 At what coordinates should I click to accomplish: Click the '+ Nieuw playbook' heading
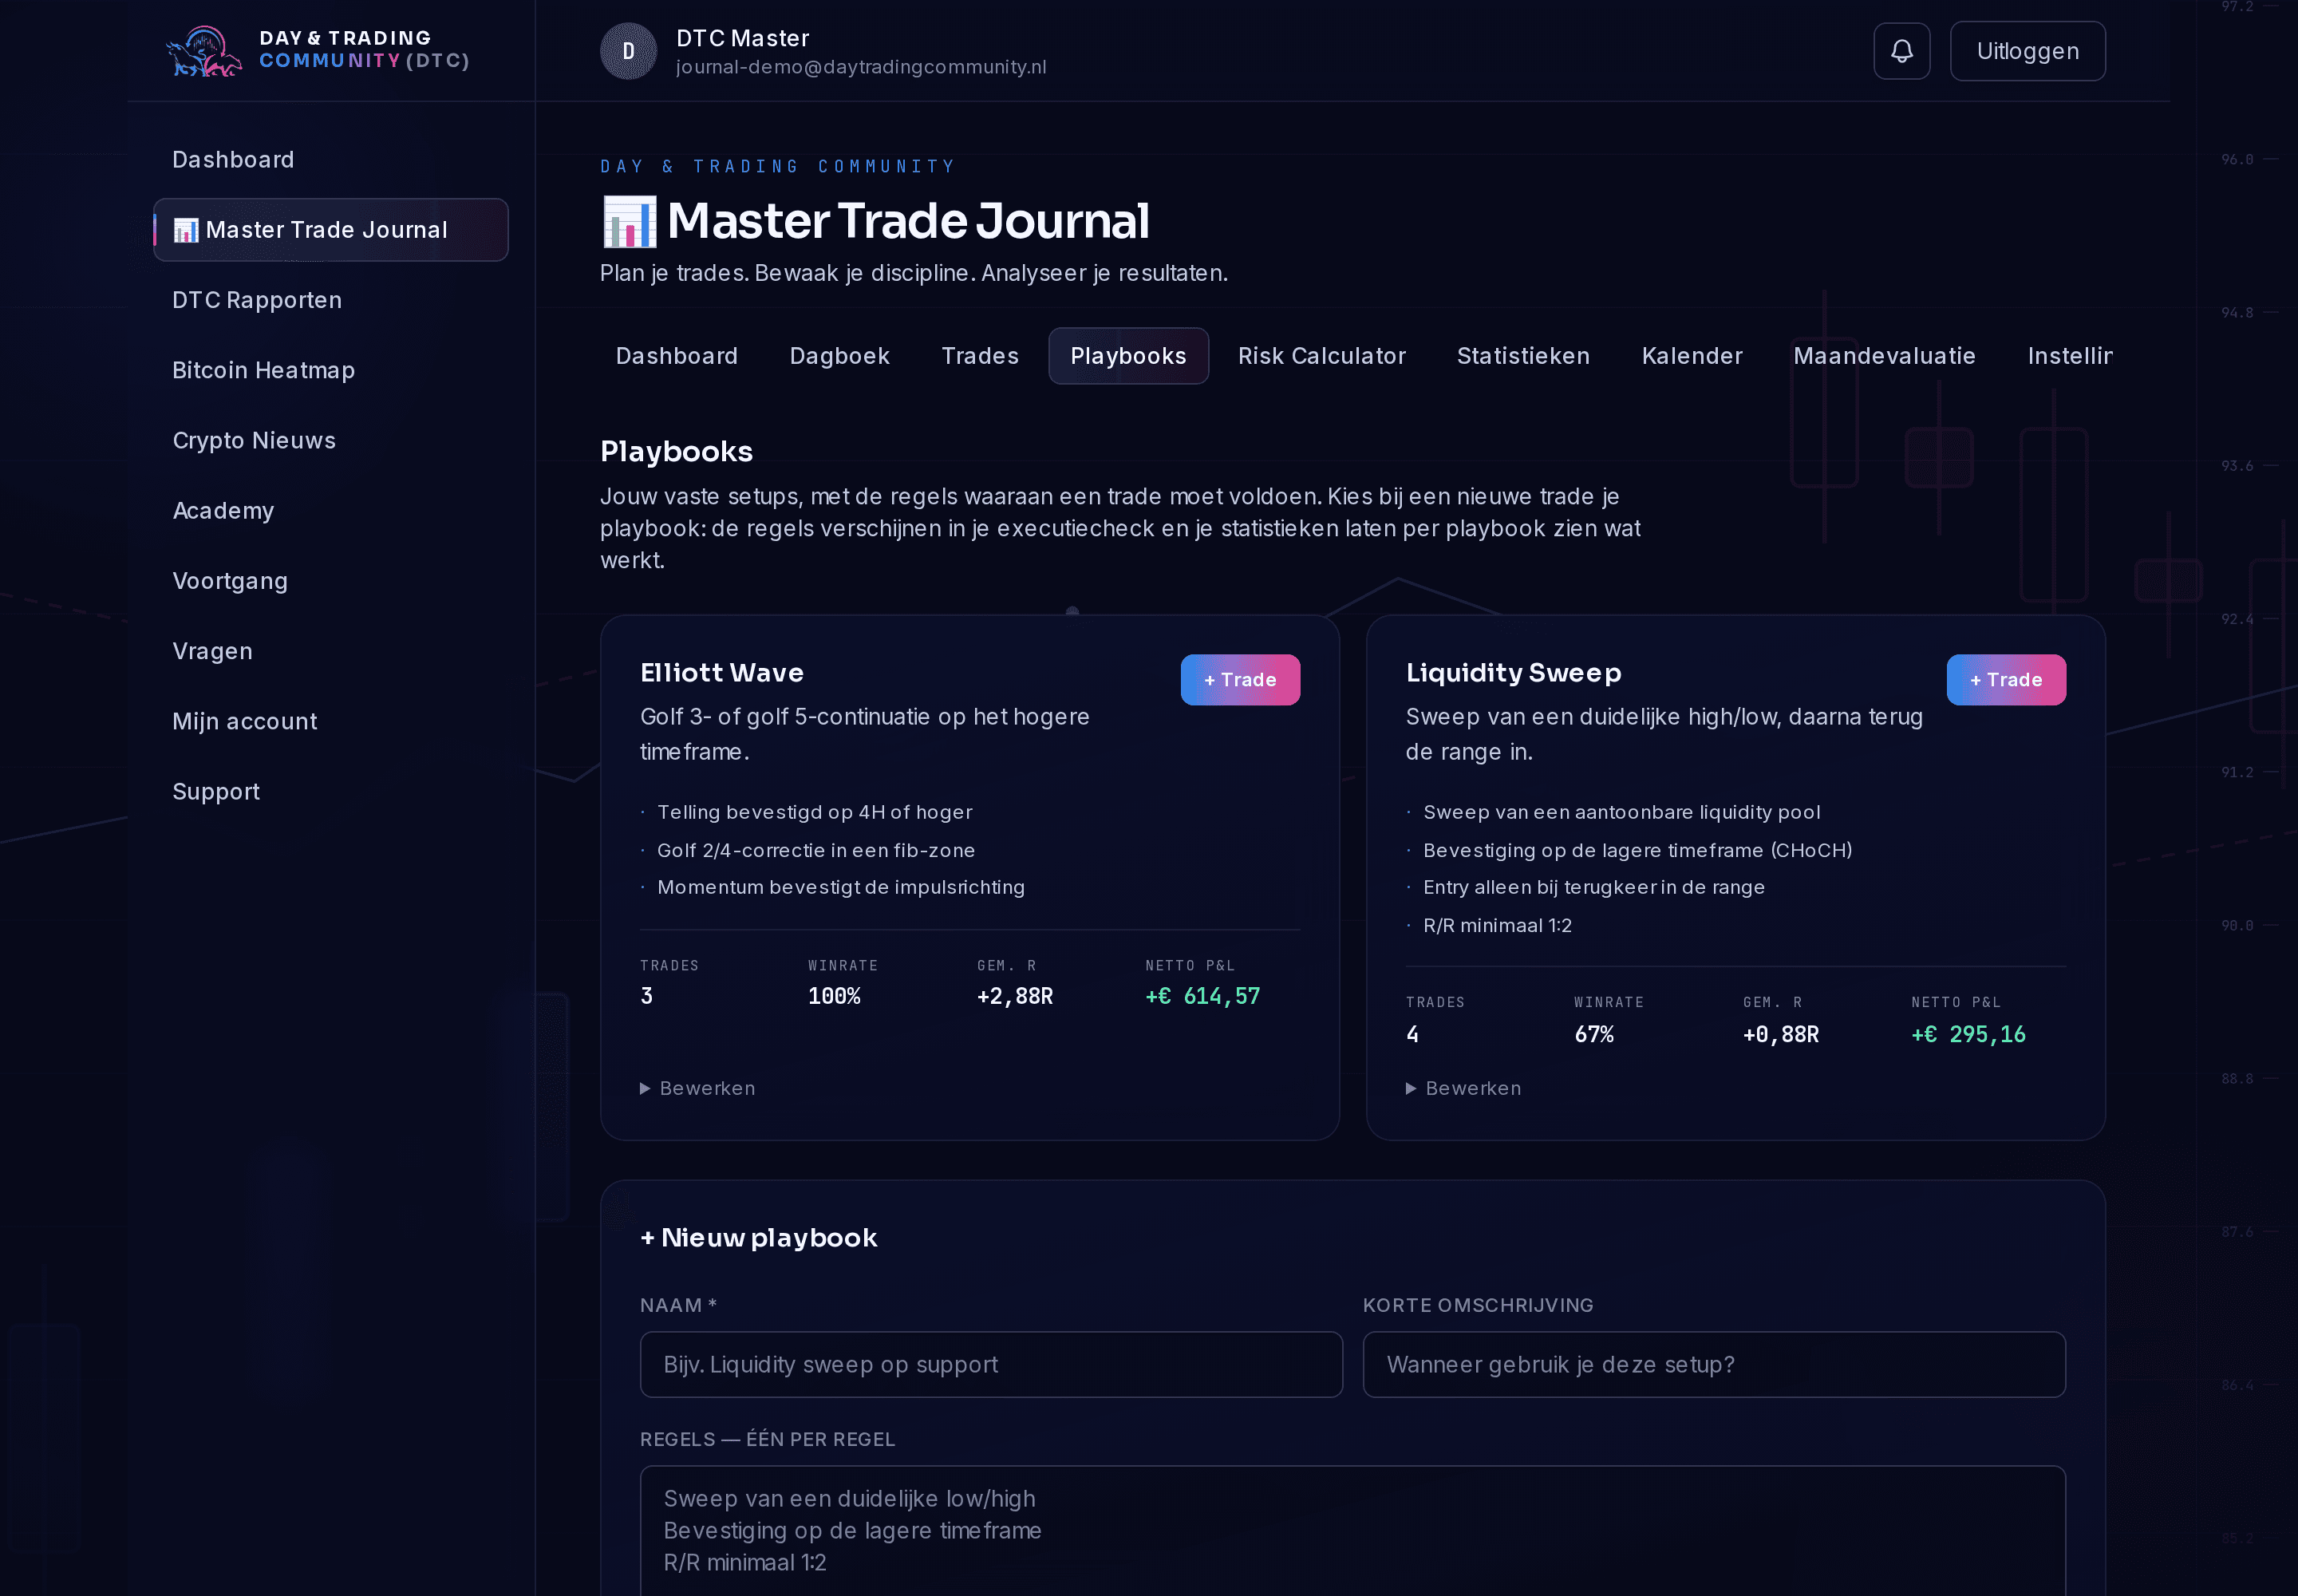(x=759, y=1238)
